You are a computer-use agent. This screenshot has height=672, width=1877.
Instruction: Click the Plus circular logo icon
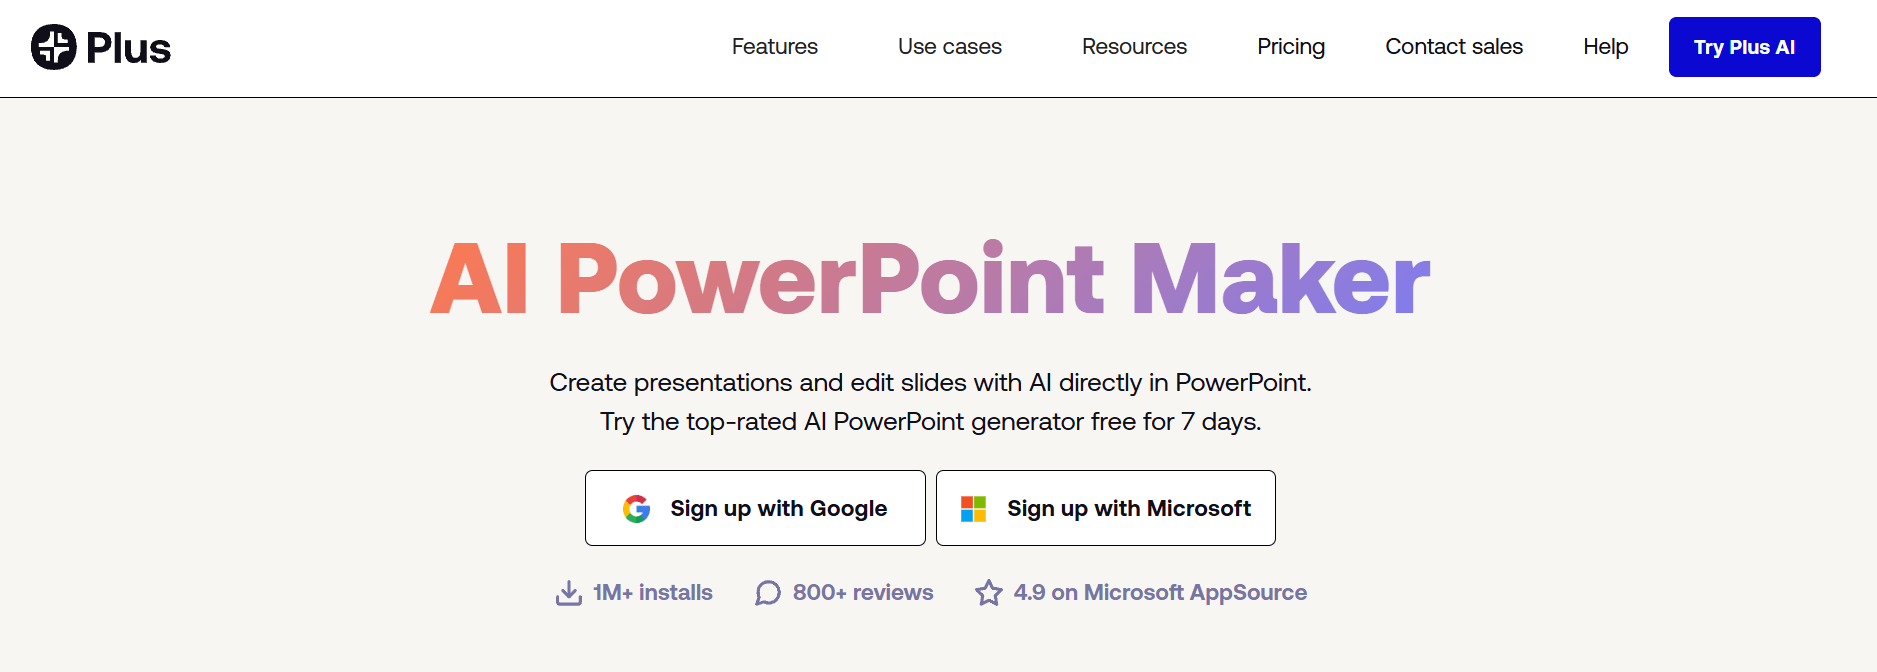54,47
